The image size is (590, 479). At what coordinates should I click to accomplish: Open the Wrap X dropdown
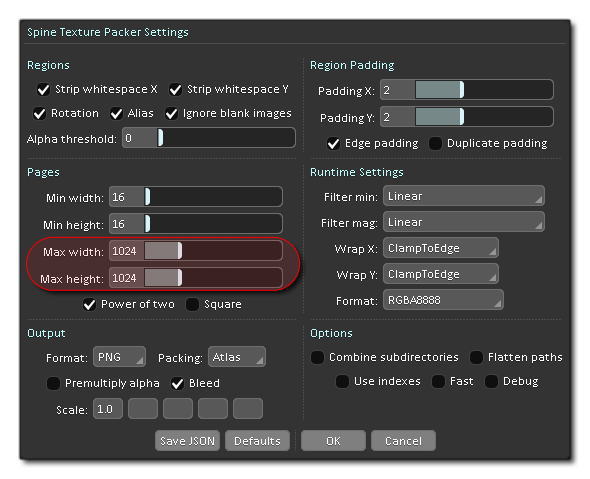(441, 248)
